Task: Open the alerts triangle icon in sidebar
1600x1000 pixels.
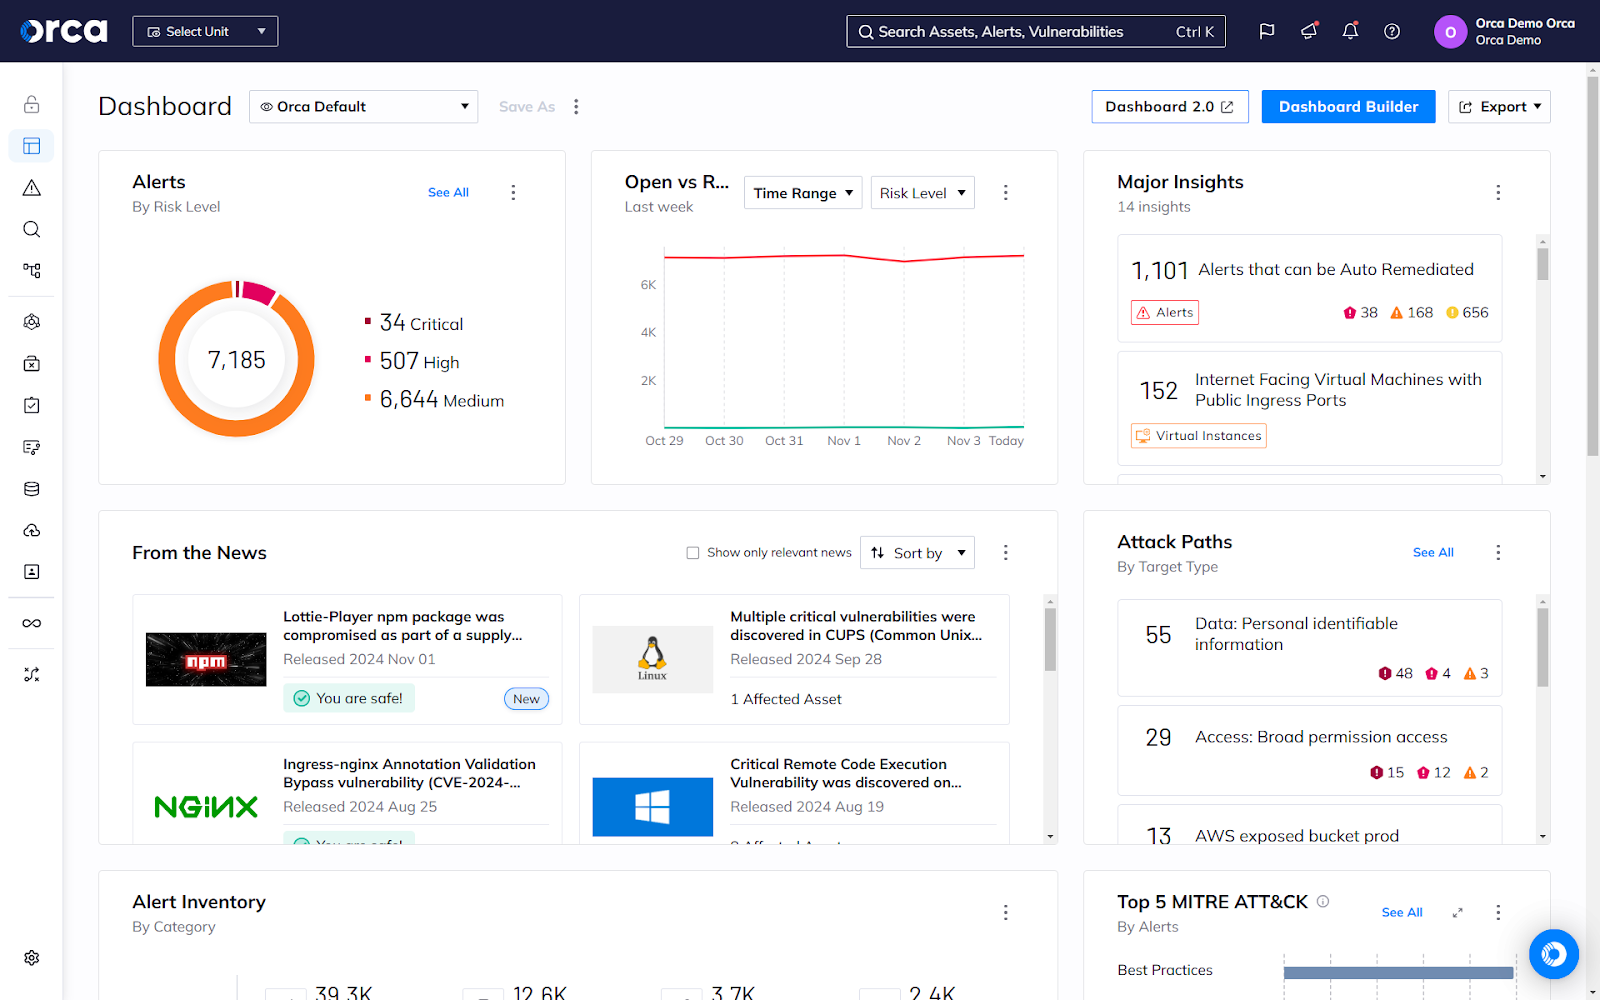Action: pyautogui.click(x=32, y=188)
